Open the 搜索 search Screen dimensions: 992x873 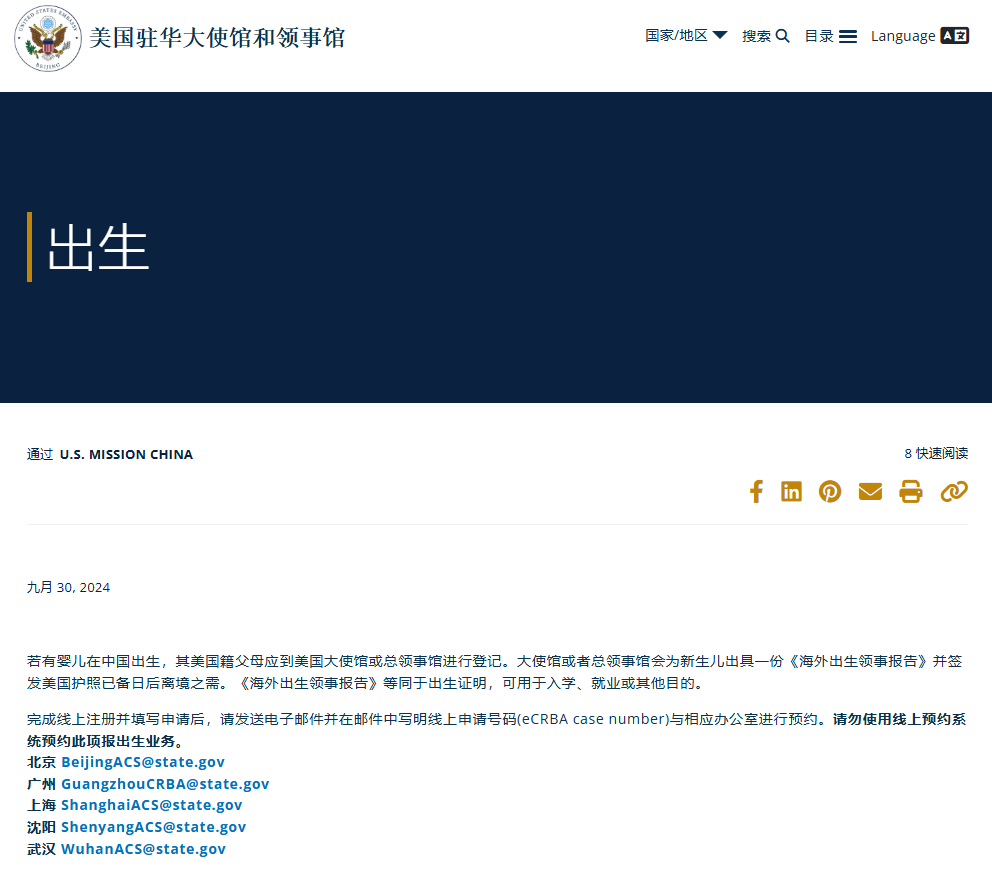coord(766,36)
